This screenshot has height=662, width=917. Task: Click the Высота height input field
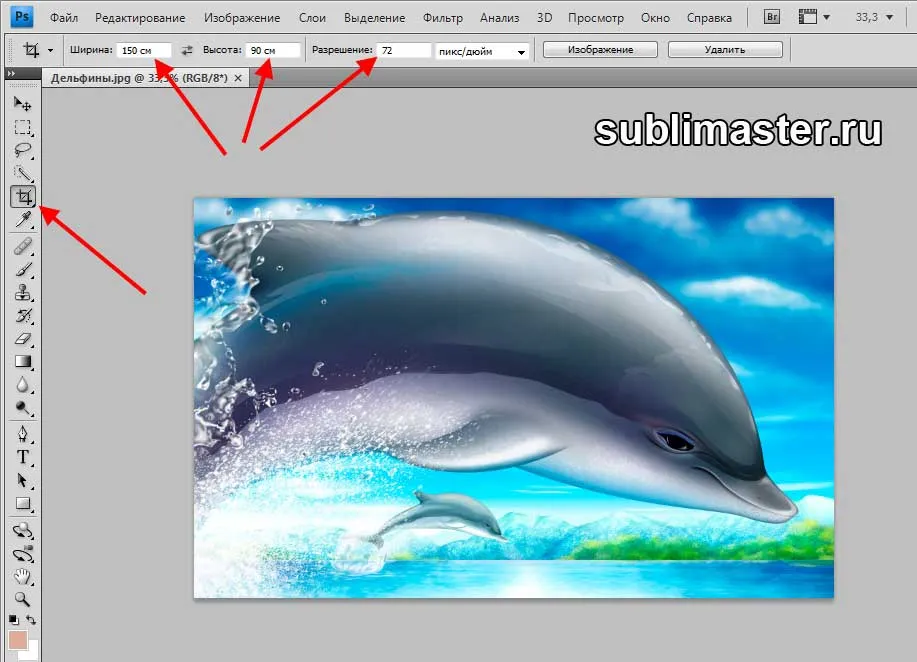[273, 50]
